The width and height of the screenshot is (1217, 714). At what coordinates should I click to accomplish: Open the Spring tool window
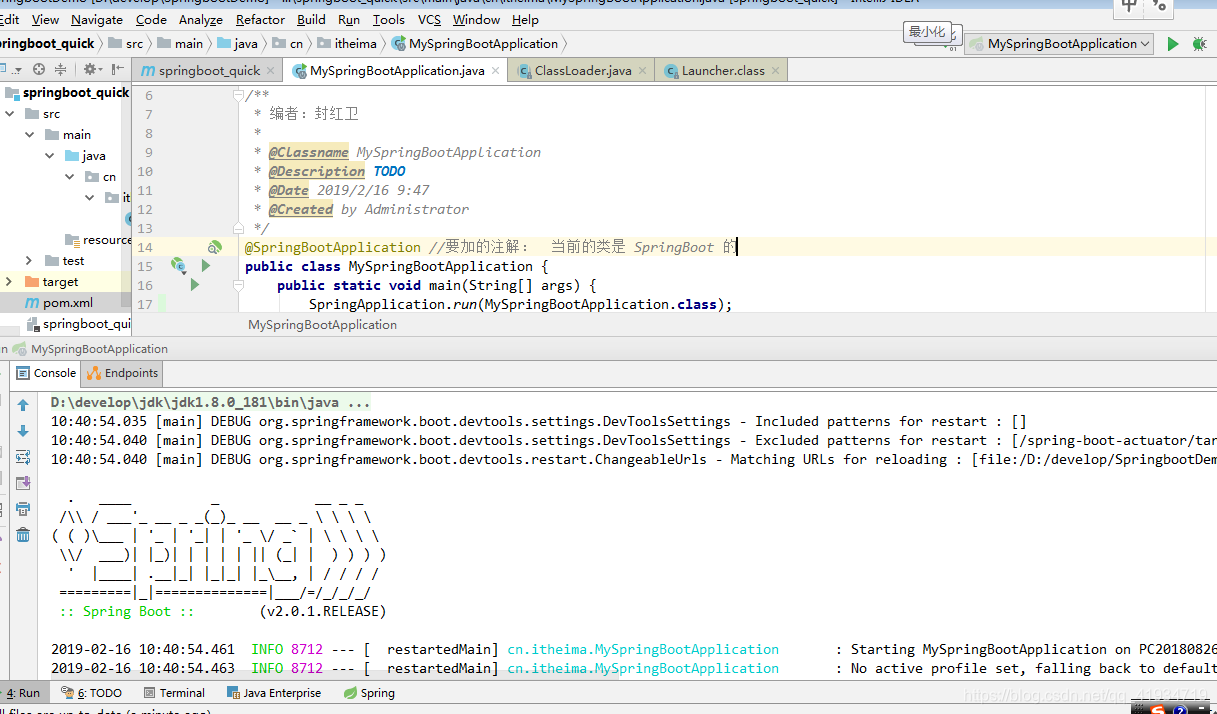[369, 692]
